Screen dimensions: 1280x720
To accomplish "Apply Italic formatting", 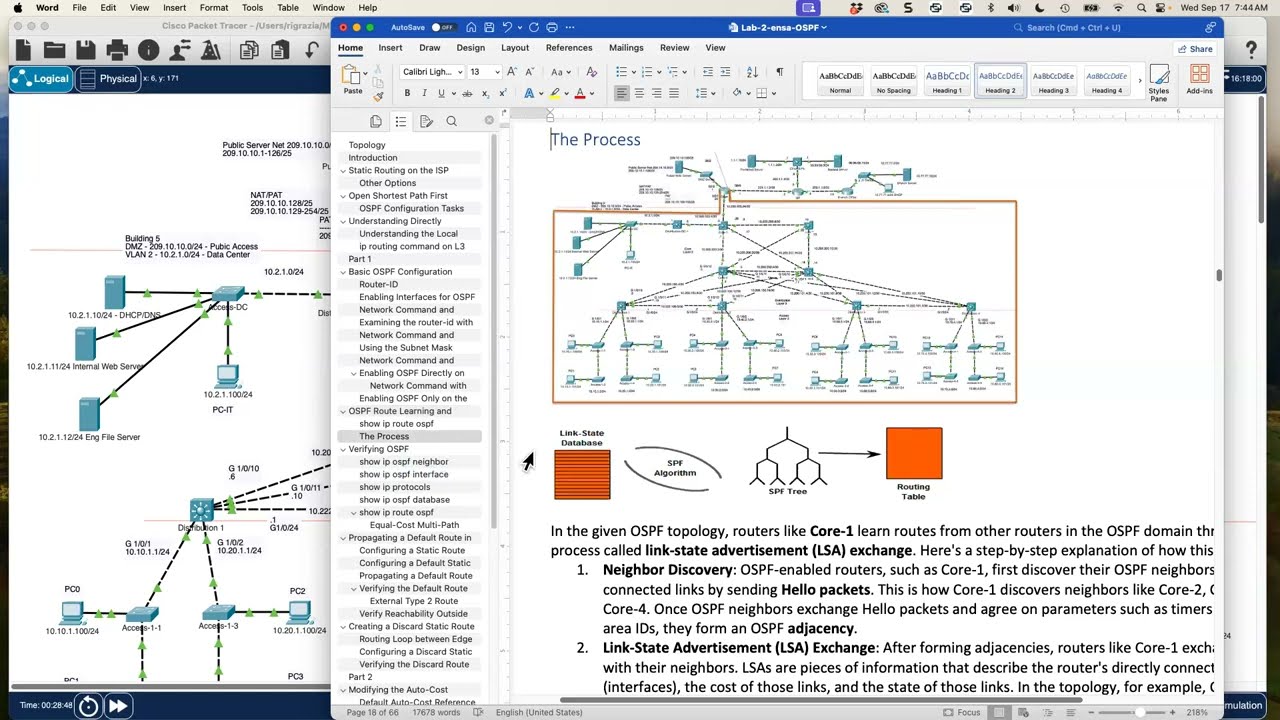I will coord(424,93).
